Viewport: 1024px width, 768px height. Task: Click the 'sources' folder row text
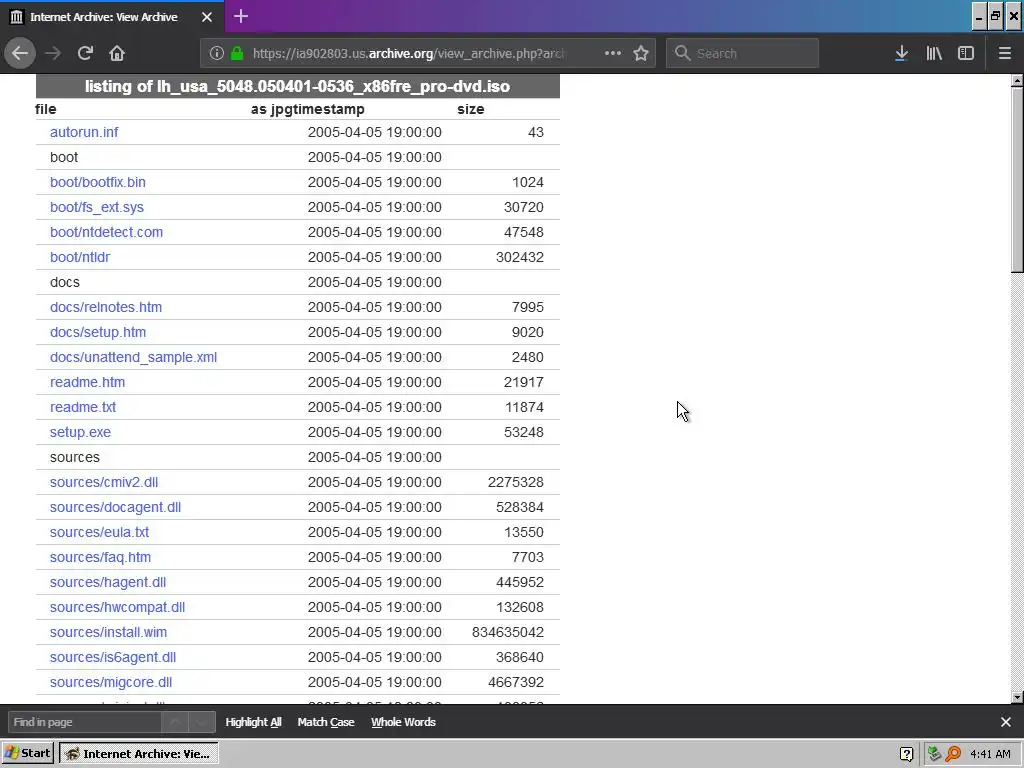tap(74, 457)
